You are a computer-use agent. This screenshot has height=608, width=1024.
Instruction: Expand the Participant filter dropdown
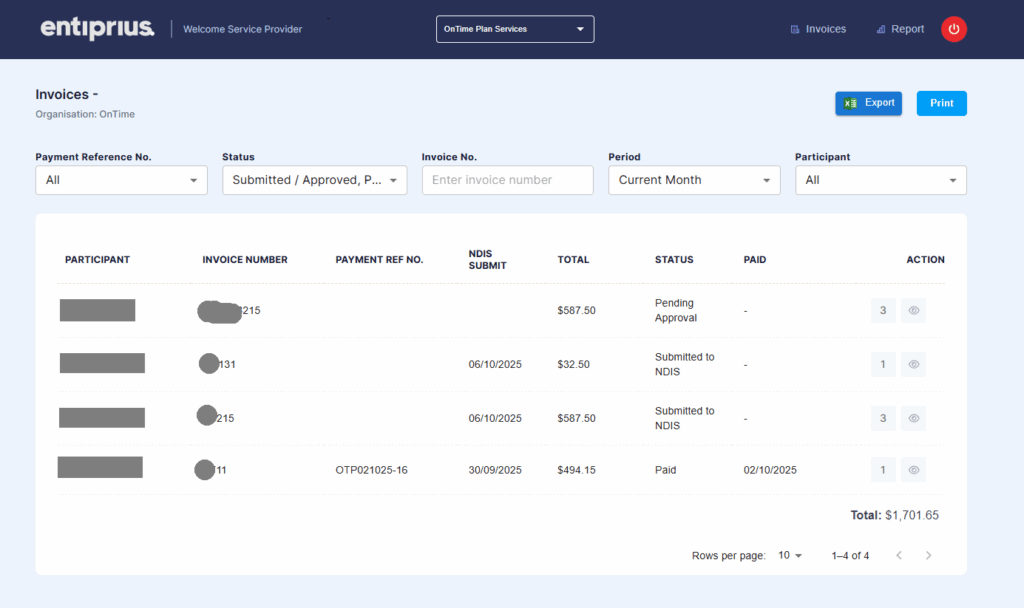(880, 180)
